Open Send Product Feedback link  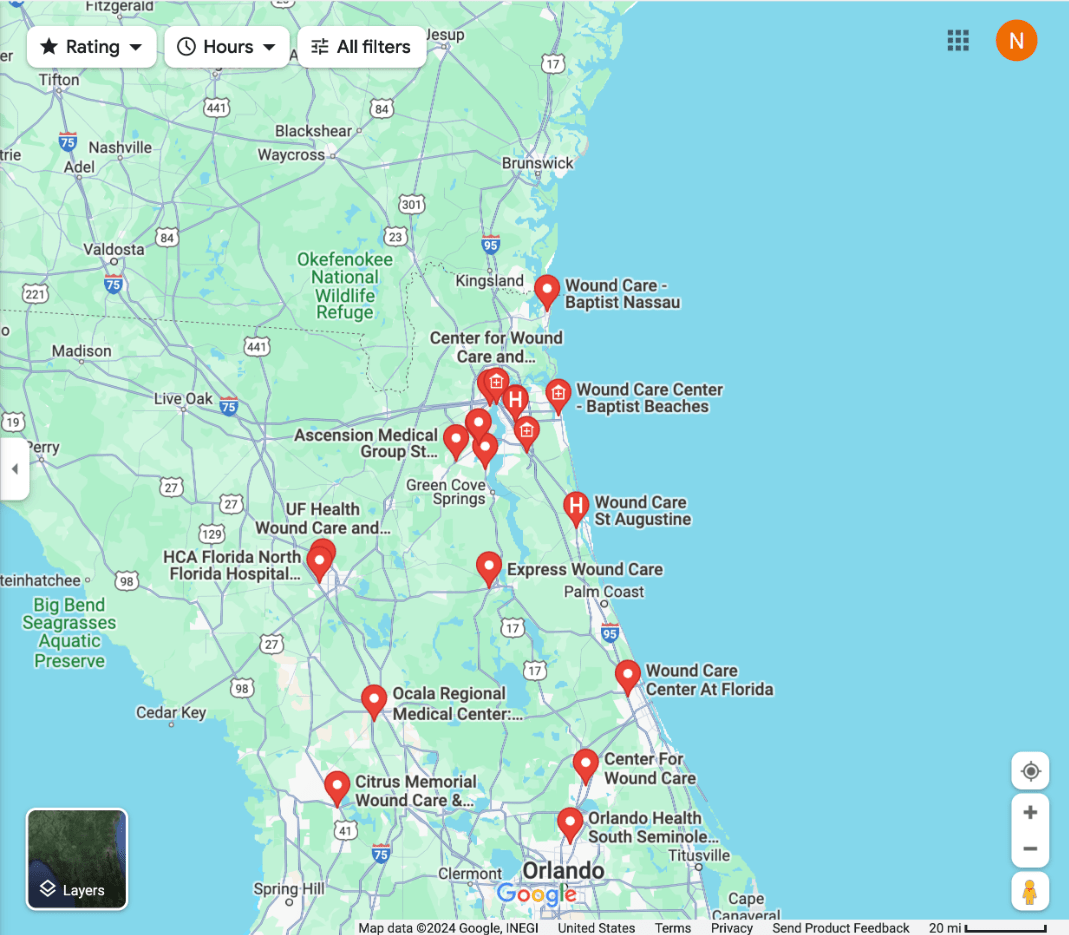(x=840, y=927)
